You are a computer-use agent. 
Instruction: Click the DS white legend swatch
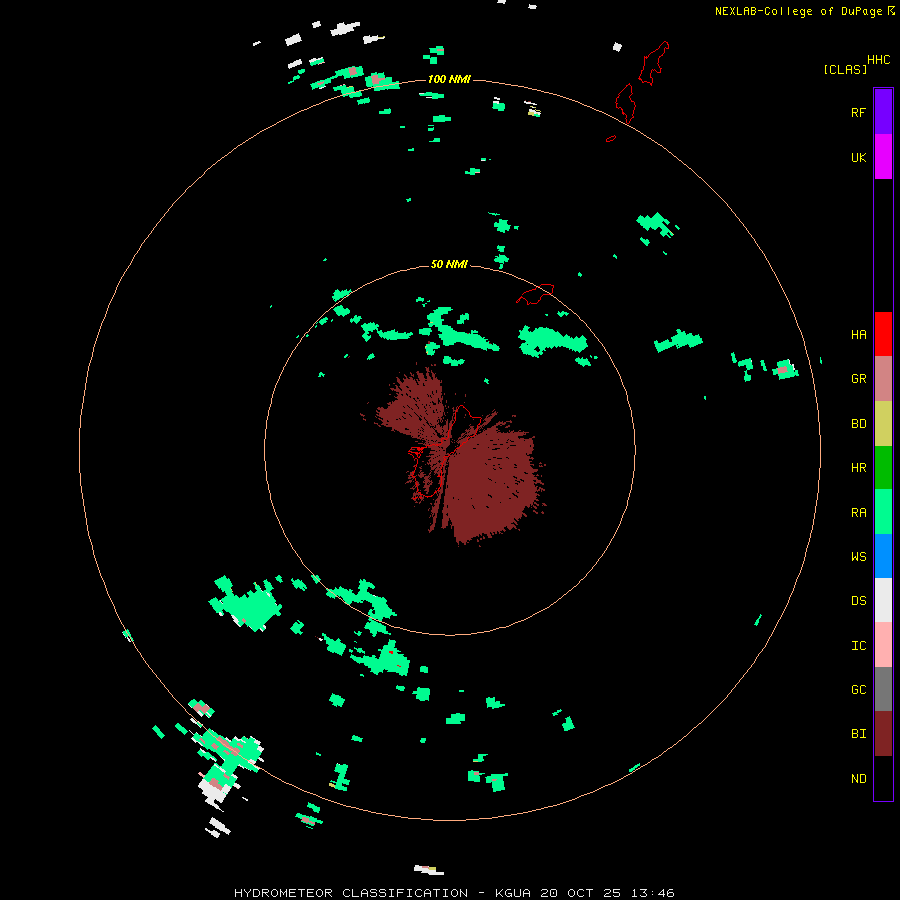[883, 600]
